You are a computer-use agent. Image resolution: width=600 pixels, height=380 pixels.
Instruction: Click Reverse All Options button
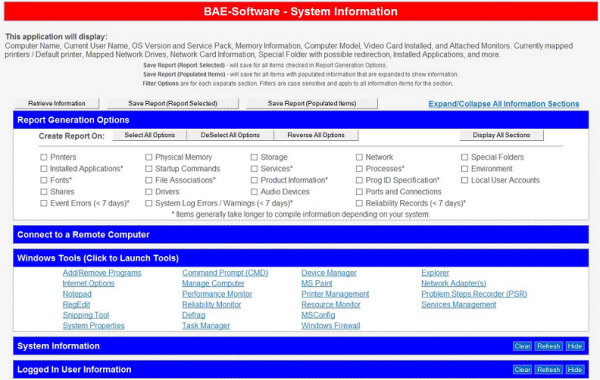[x=316, y=135]
